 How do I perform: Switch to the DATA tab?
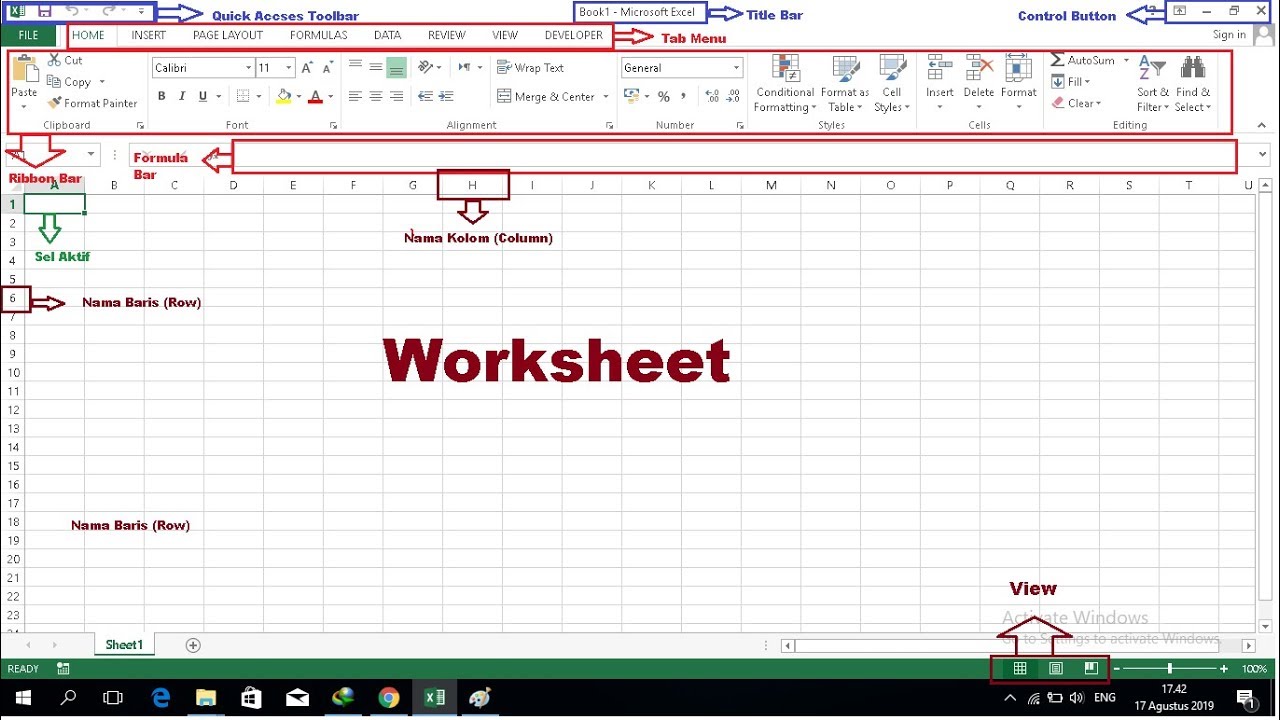pos(387,35)
